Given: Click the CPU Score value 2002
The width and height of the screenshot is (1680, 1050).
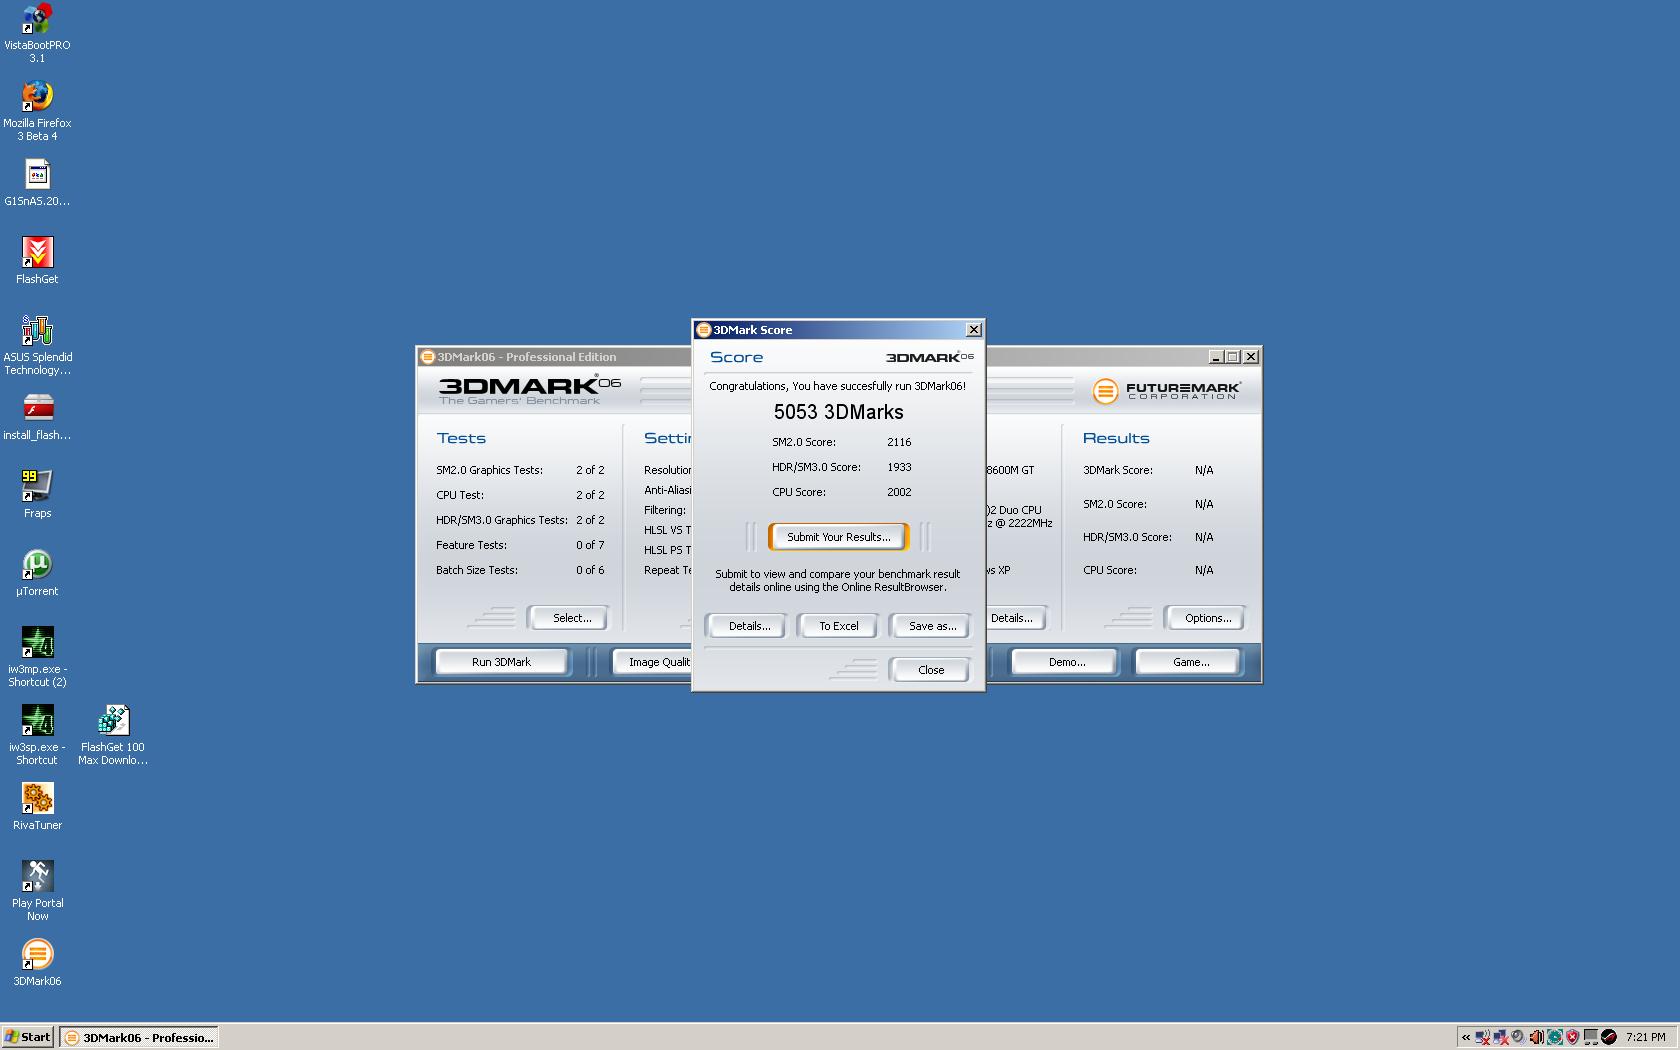Looking at the screenshot, I should 899,492.
